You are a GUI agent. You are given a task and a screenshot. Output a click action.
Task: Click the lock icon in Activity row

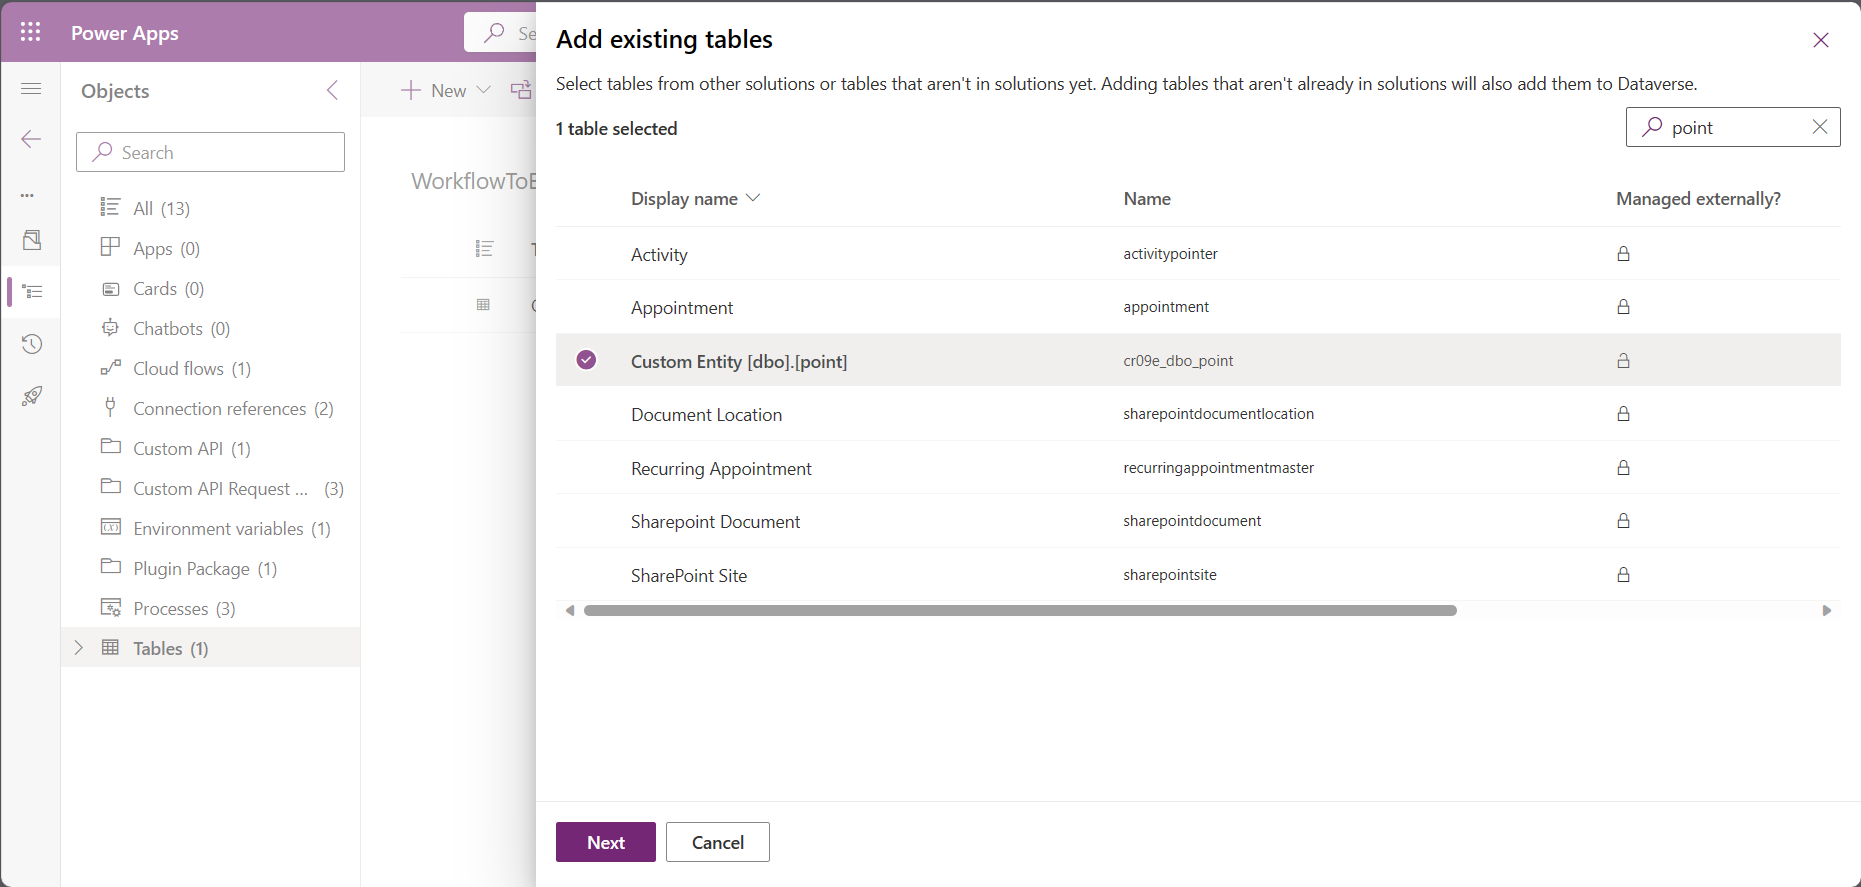1623,254
